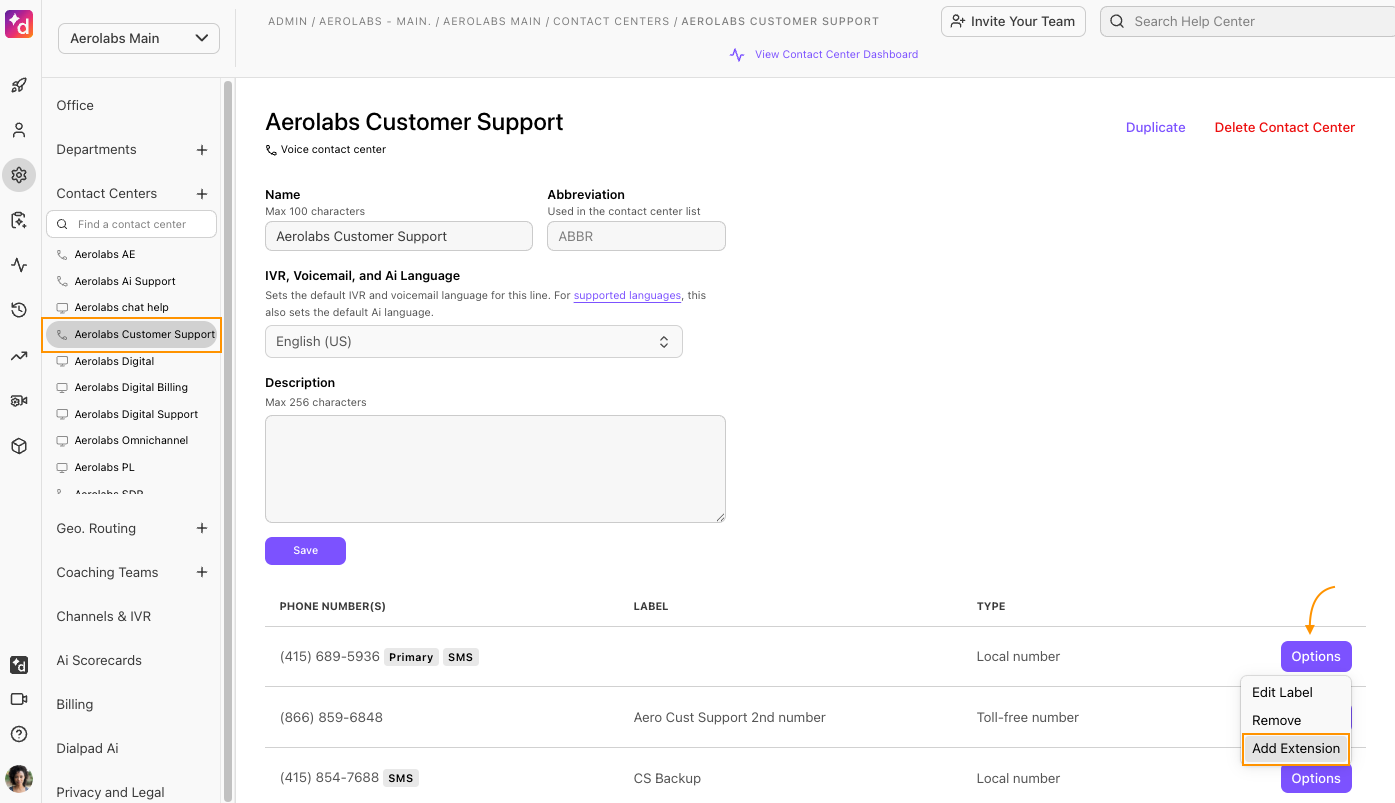Add a new department with plus icon
Screen dimensions: 1395x803
pos(202,150)
